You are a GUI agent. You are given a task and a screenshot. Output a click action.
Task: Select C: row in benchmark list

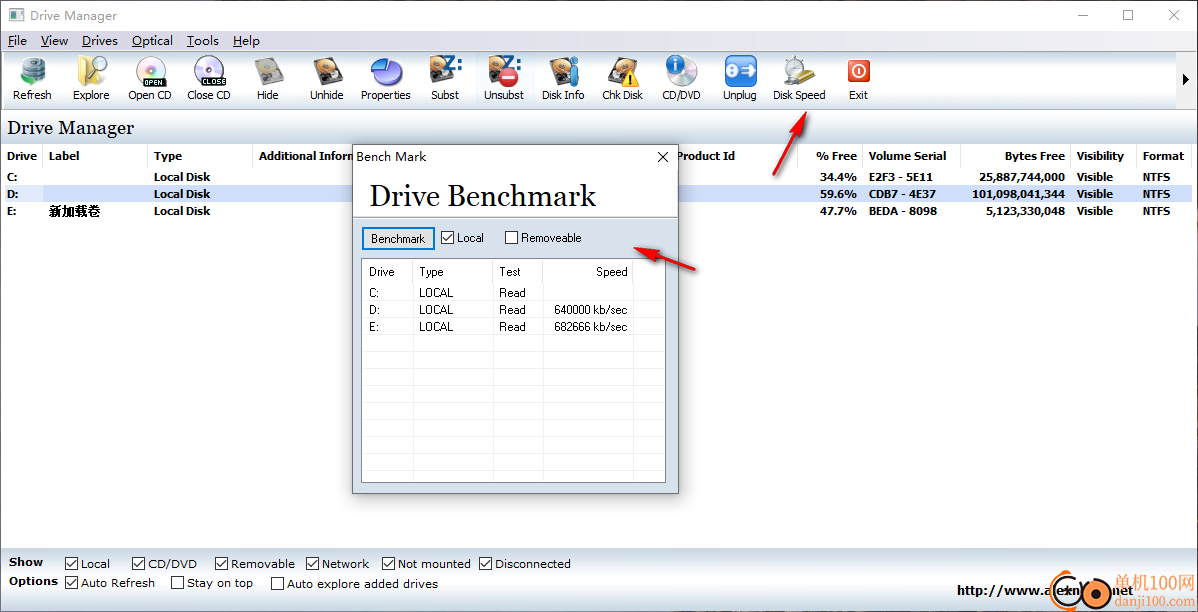tap(513, 293)
